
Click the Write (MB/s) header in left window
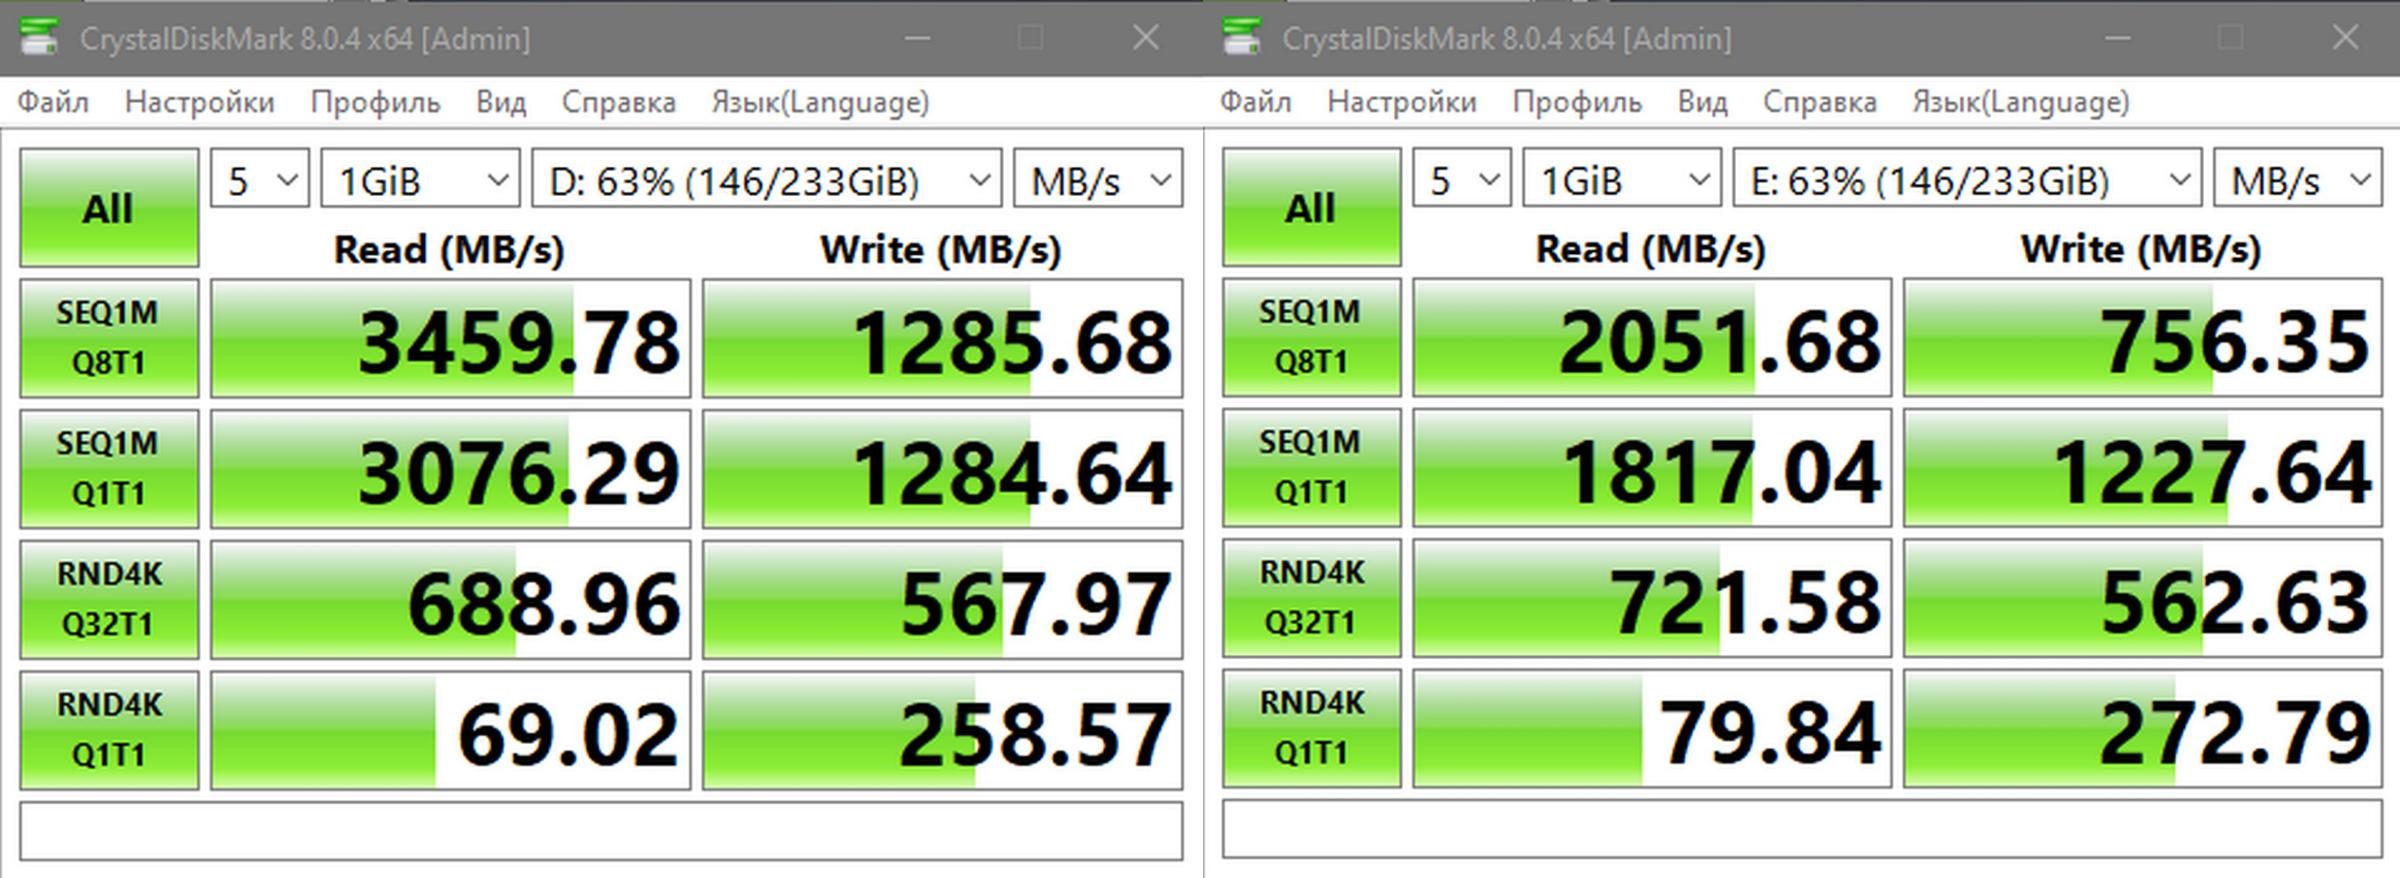pos(941,249)
